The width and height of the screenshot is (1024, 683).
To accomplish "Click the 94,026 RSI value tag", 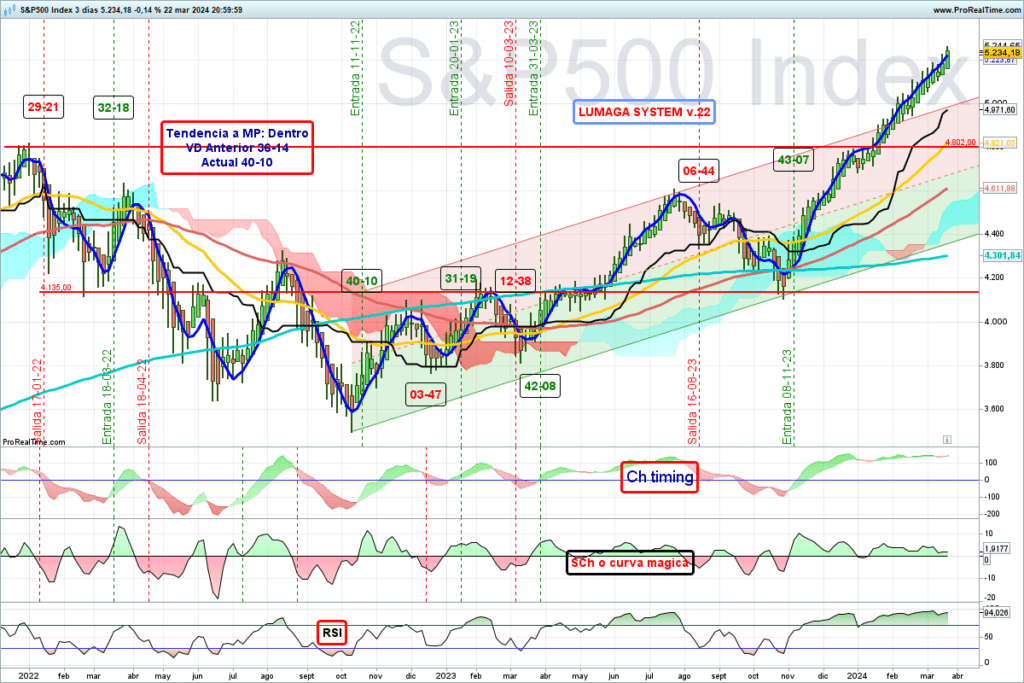I will 996,612.
